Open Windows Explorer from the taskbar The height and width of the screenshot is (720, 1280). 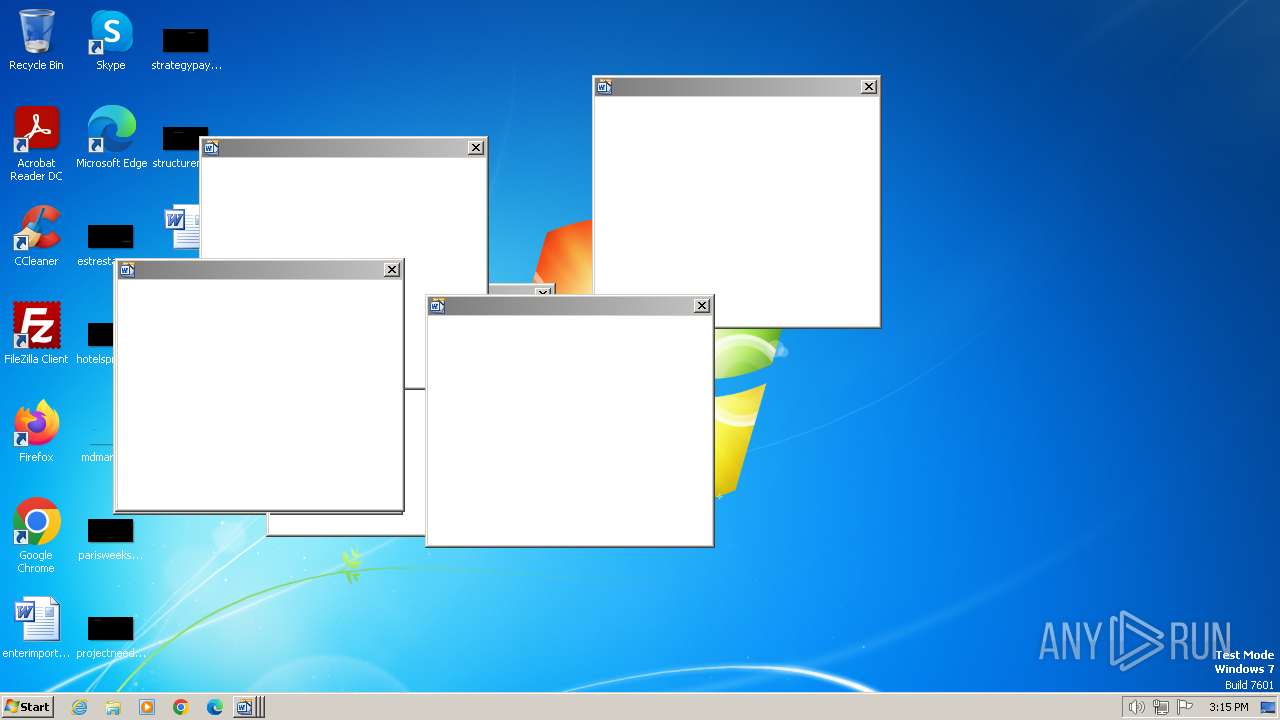click(x=113, y=707)
